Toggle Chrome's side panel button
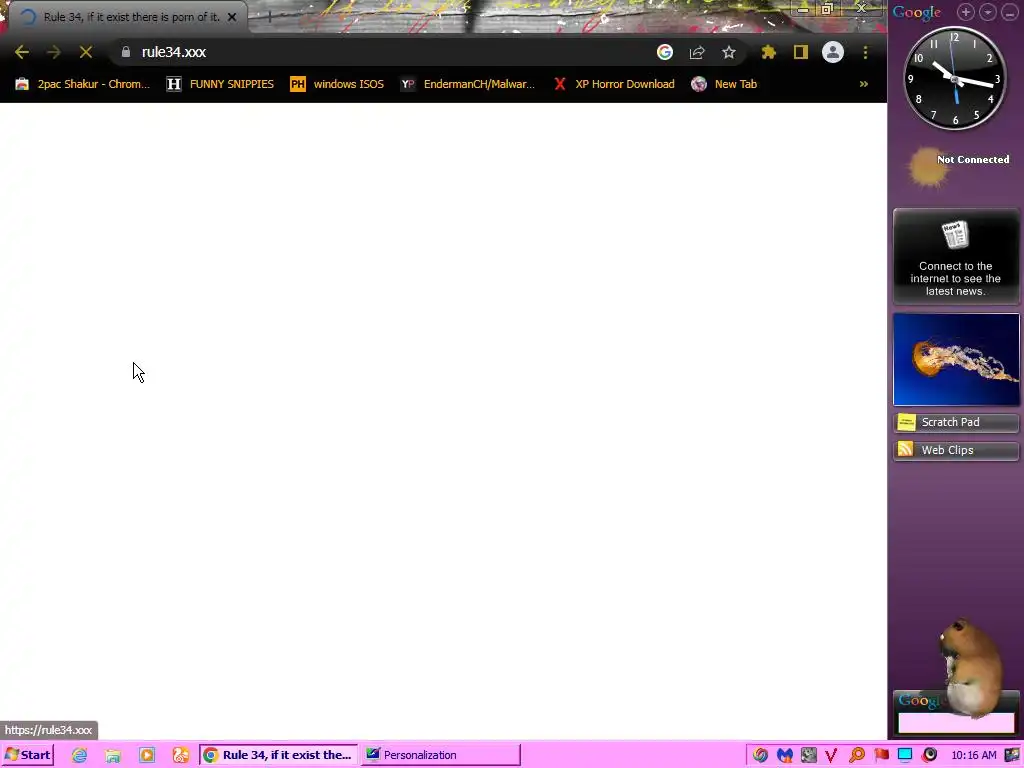This screenshot has width=1024, height=768. point(801,52)
